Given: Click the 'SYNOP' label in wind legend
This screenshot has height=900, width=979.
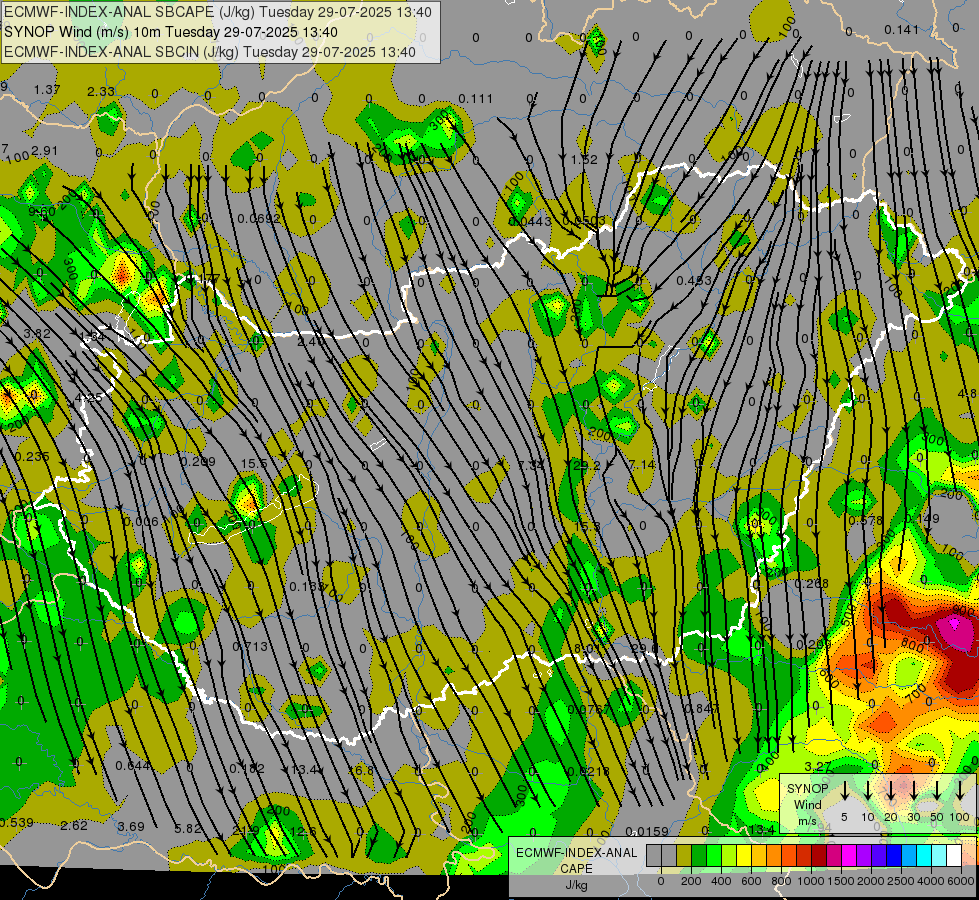Looking at the screenshot, I should [x=807, y=788].
